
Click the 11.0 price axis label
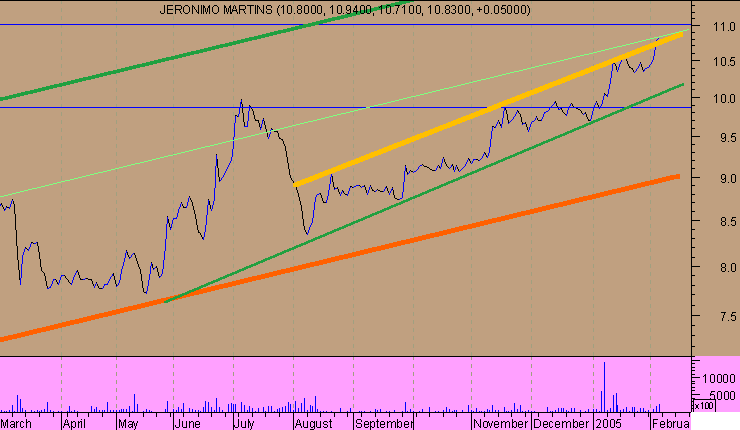click(x=723, y=26)
